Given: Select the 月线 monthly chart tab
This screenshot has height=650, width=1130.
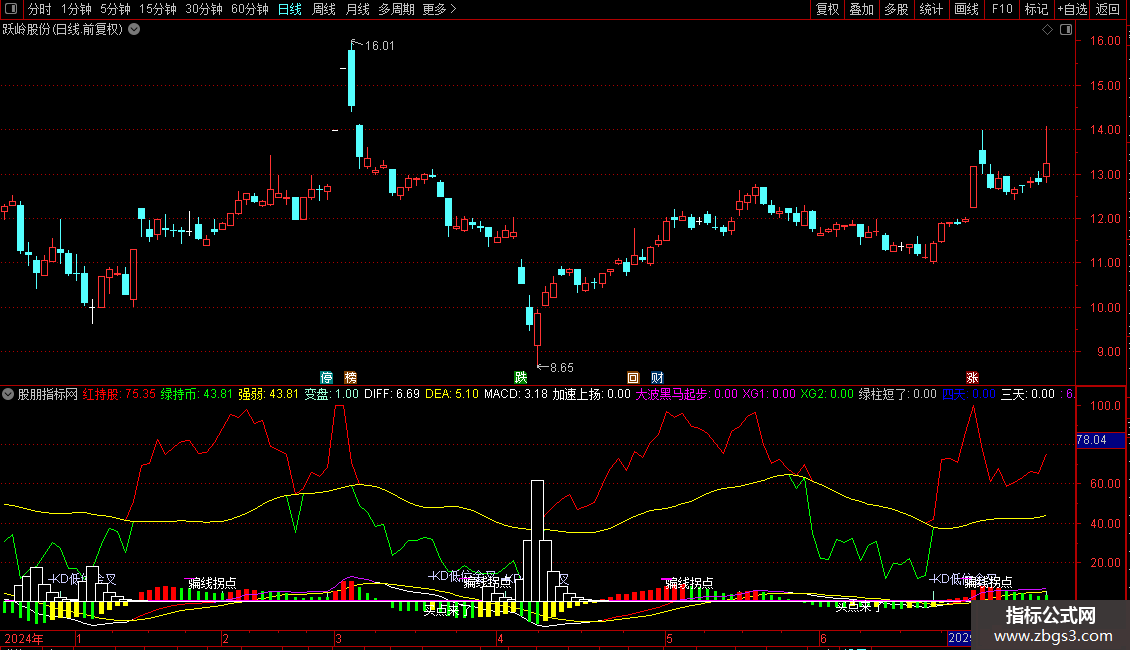Looking at the screenshot, I should 357,9.
